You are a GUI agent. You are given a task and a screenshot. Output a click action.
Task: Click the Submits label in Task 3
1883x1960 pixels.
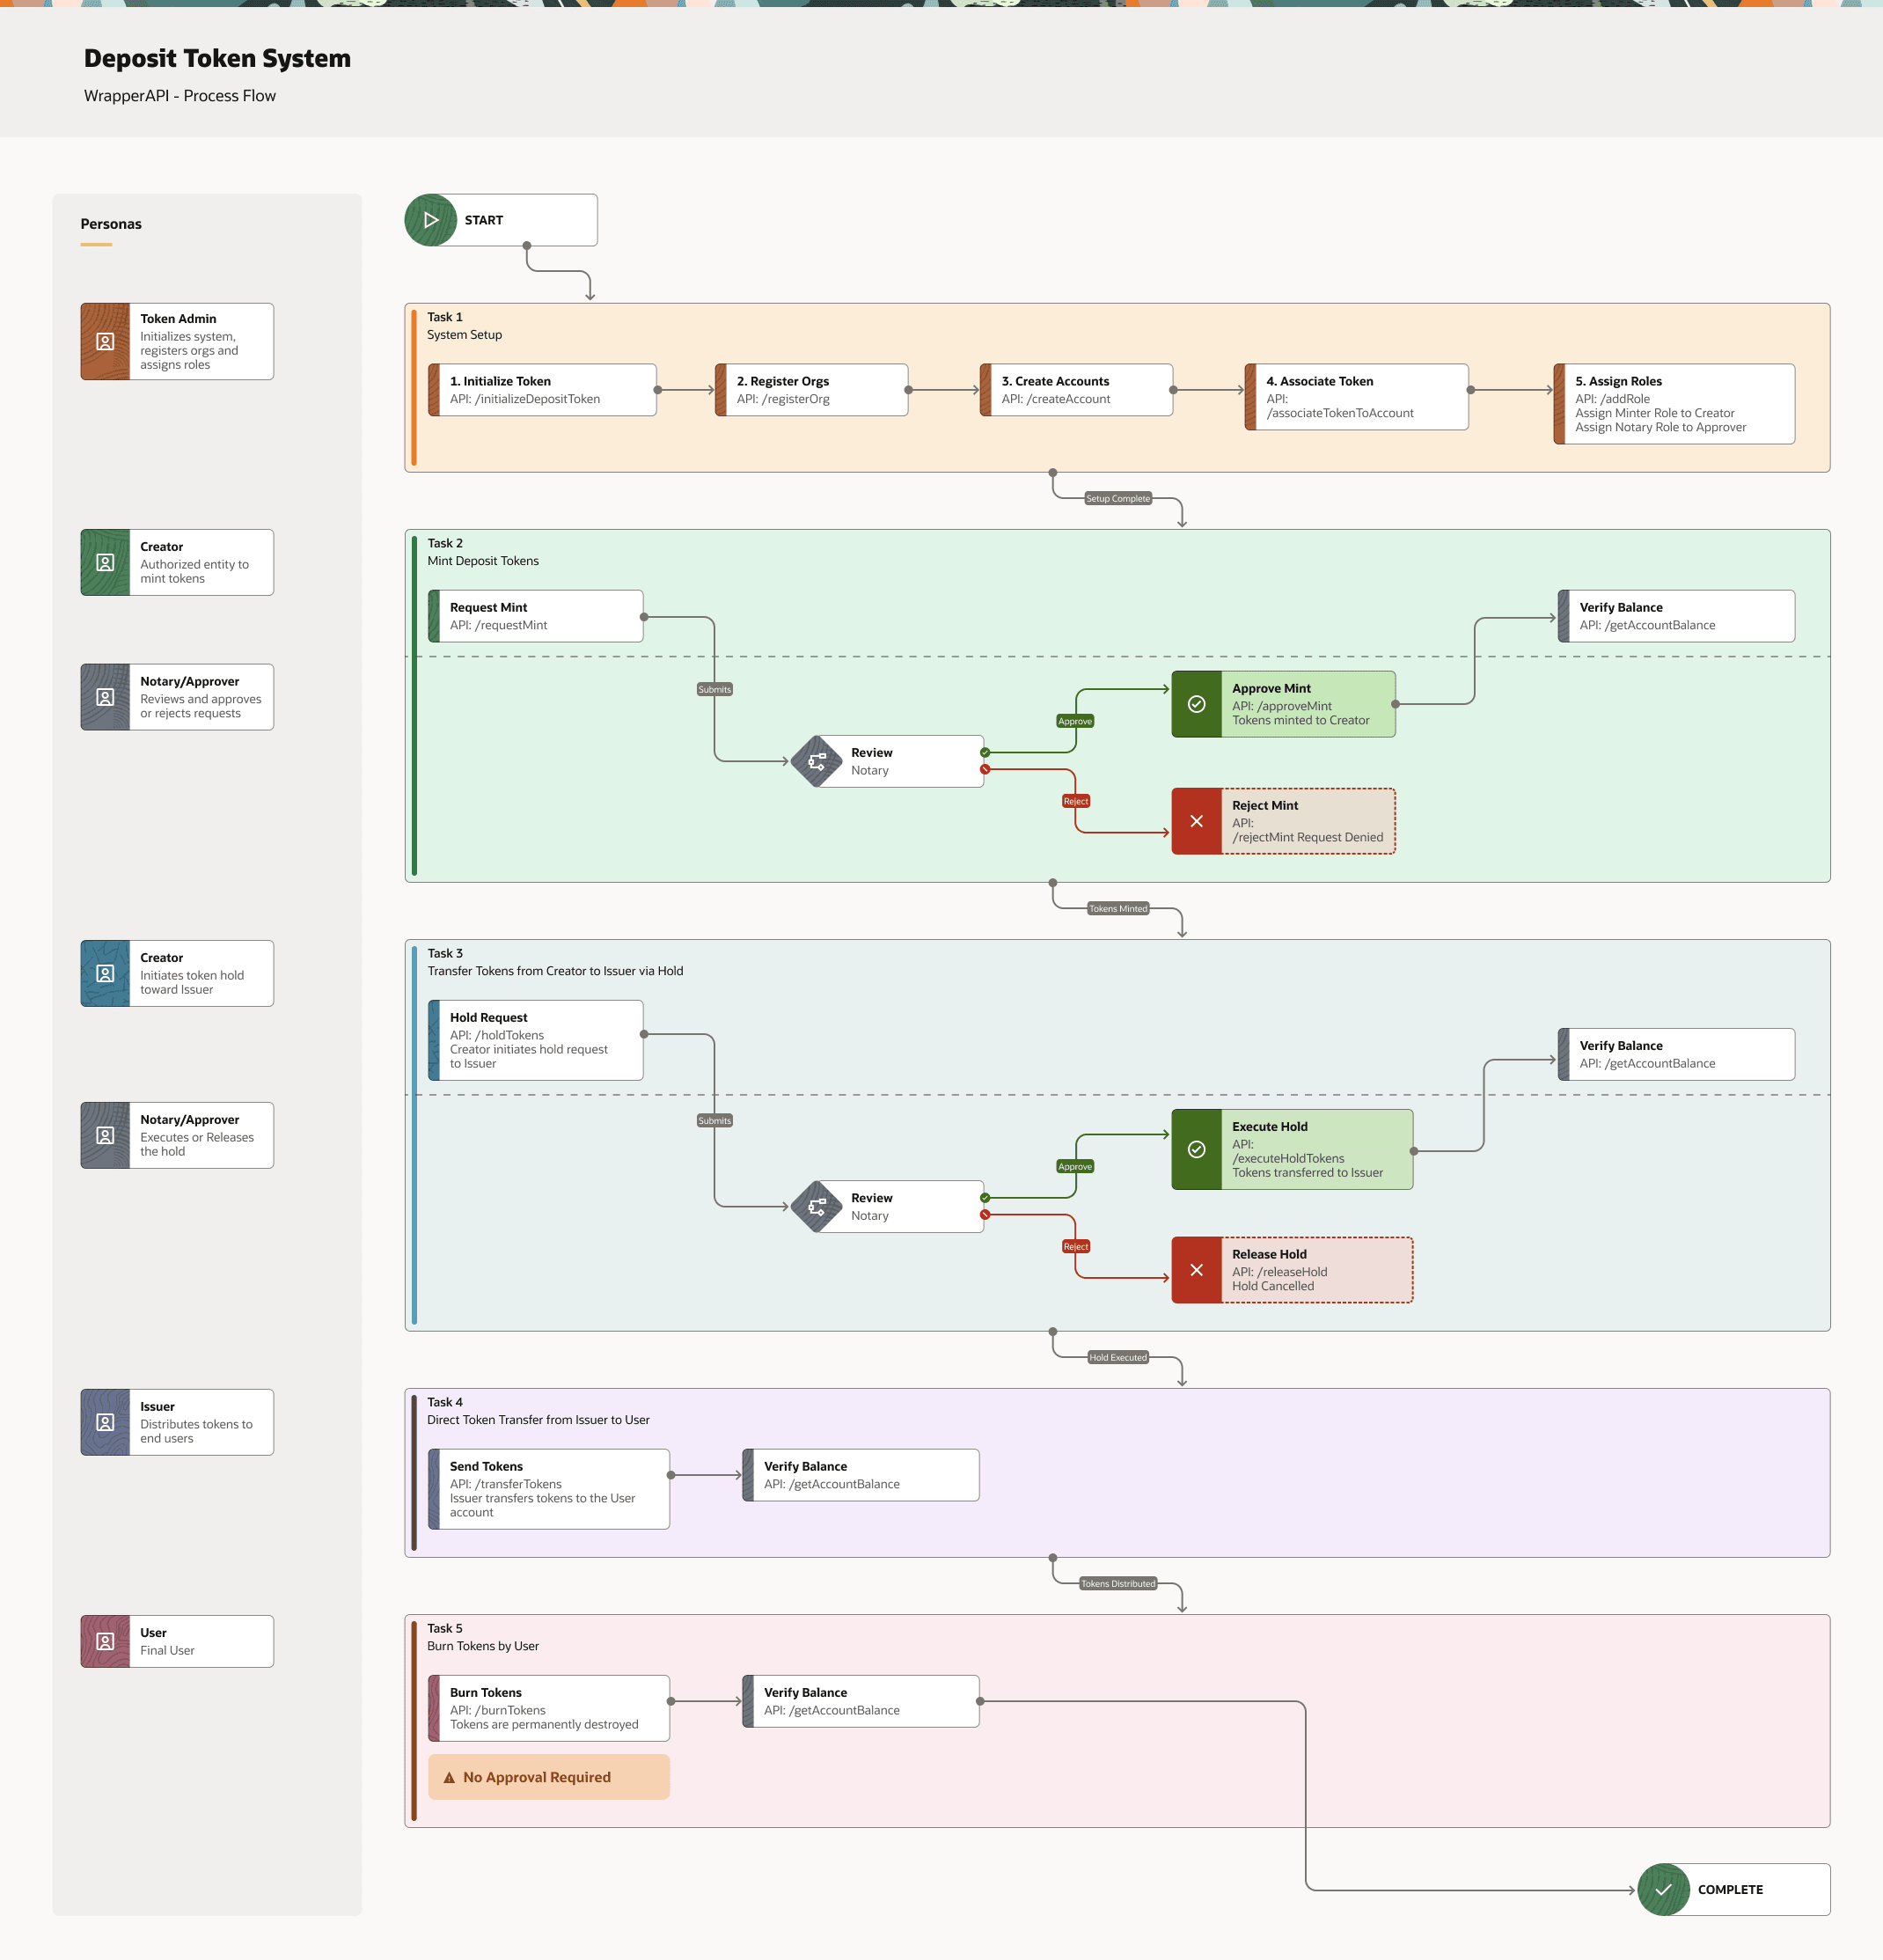pyautogui.click(x=715, y=1120)
